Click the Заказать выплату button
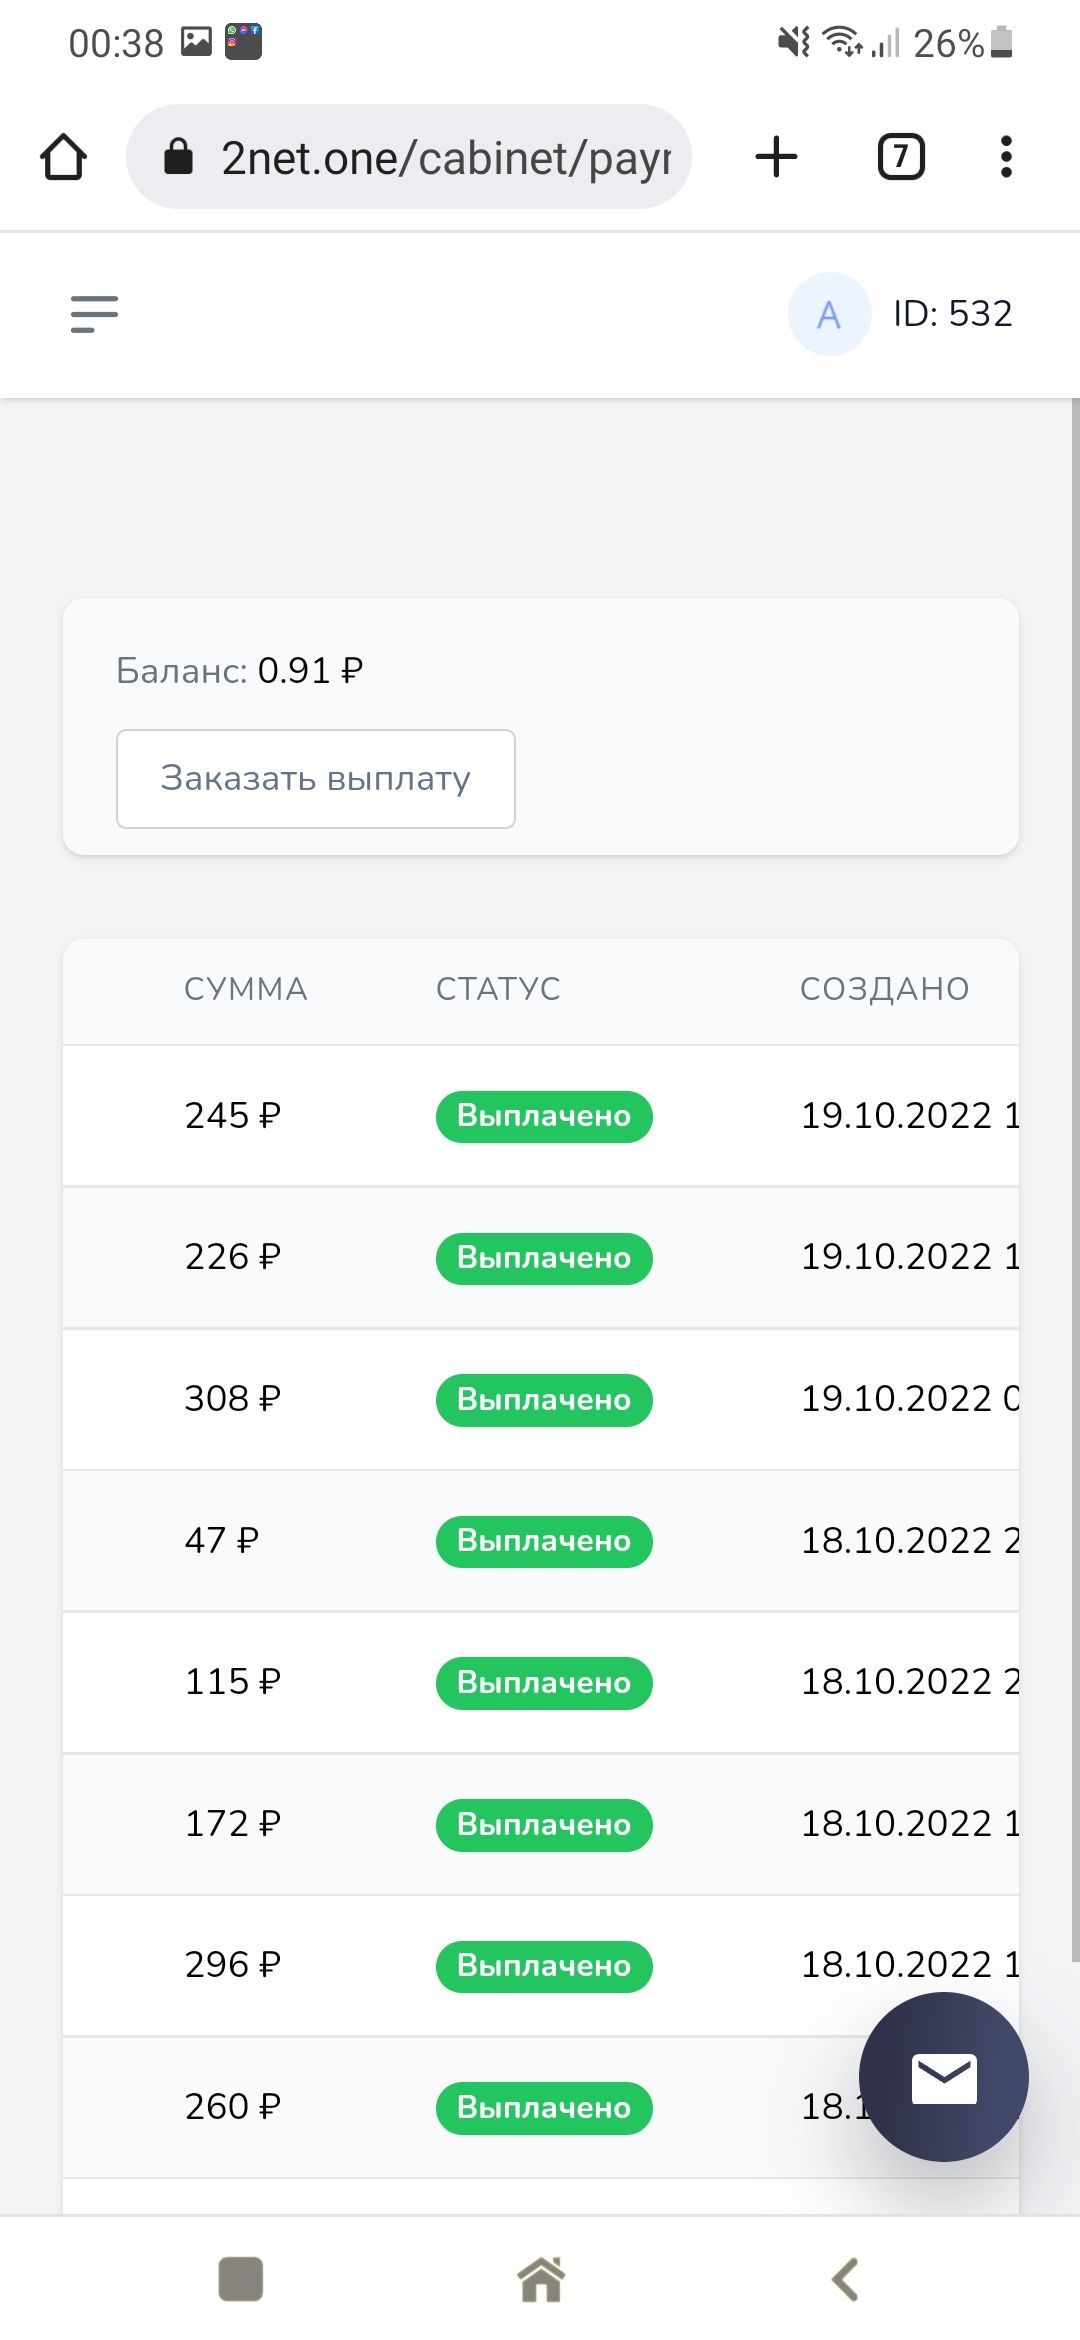The width and height of the screenshot is (1080, 2340). (316, 779)
